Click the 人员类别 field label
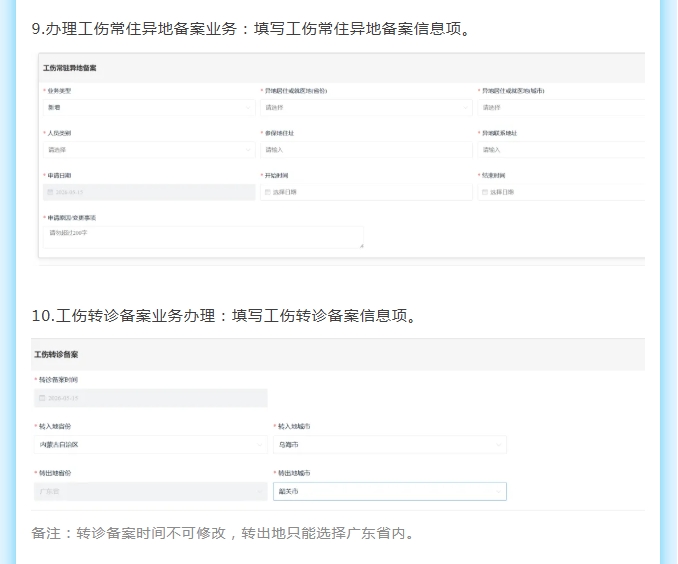This screenshot has width=678, height=564. pyautogui.click(x=59, y=133)
